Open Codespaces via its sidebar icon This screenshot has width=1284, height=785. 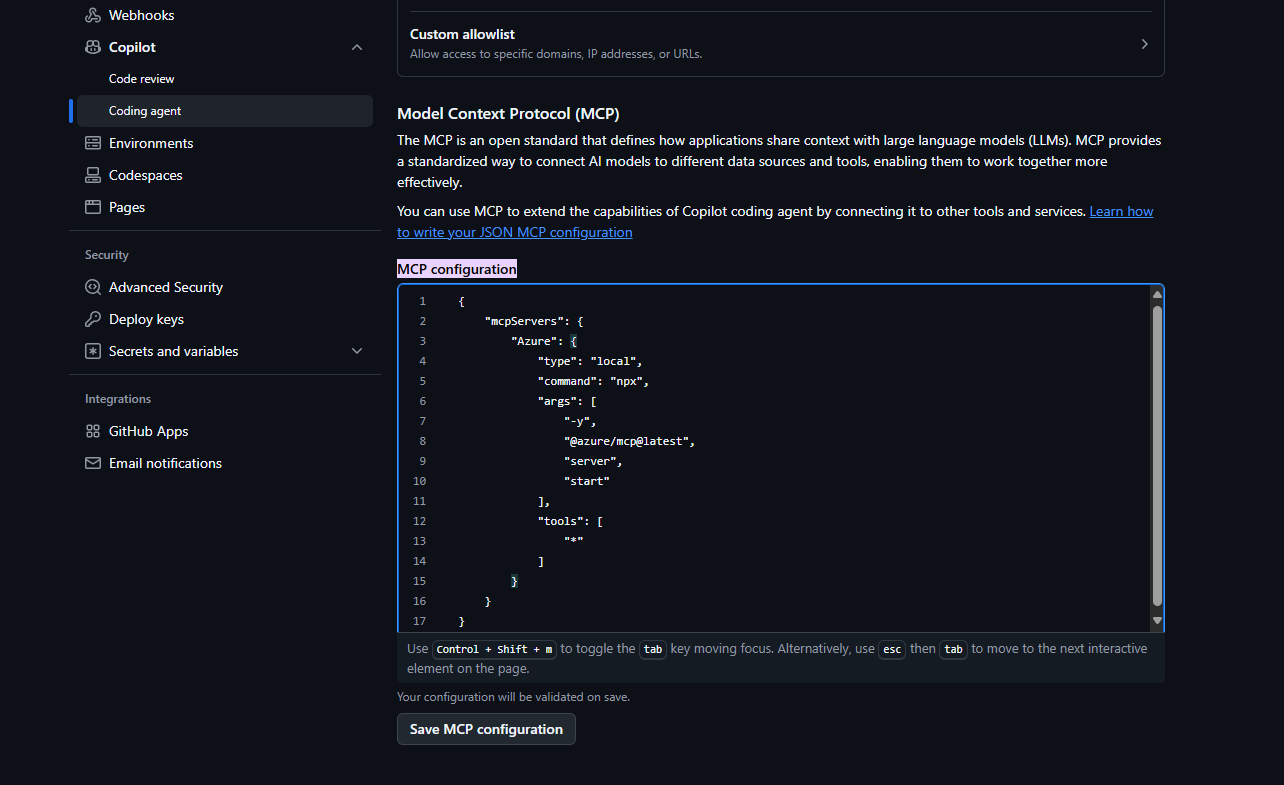pyautogui.click(x=93, y=175)
